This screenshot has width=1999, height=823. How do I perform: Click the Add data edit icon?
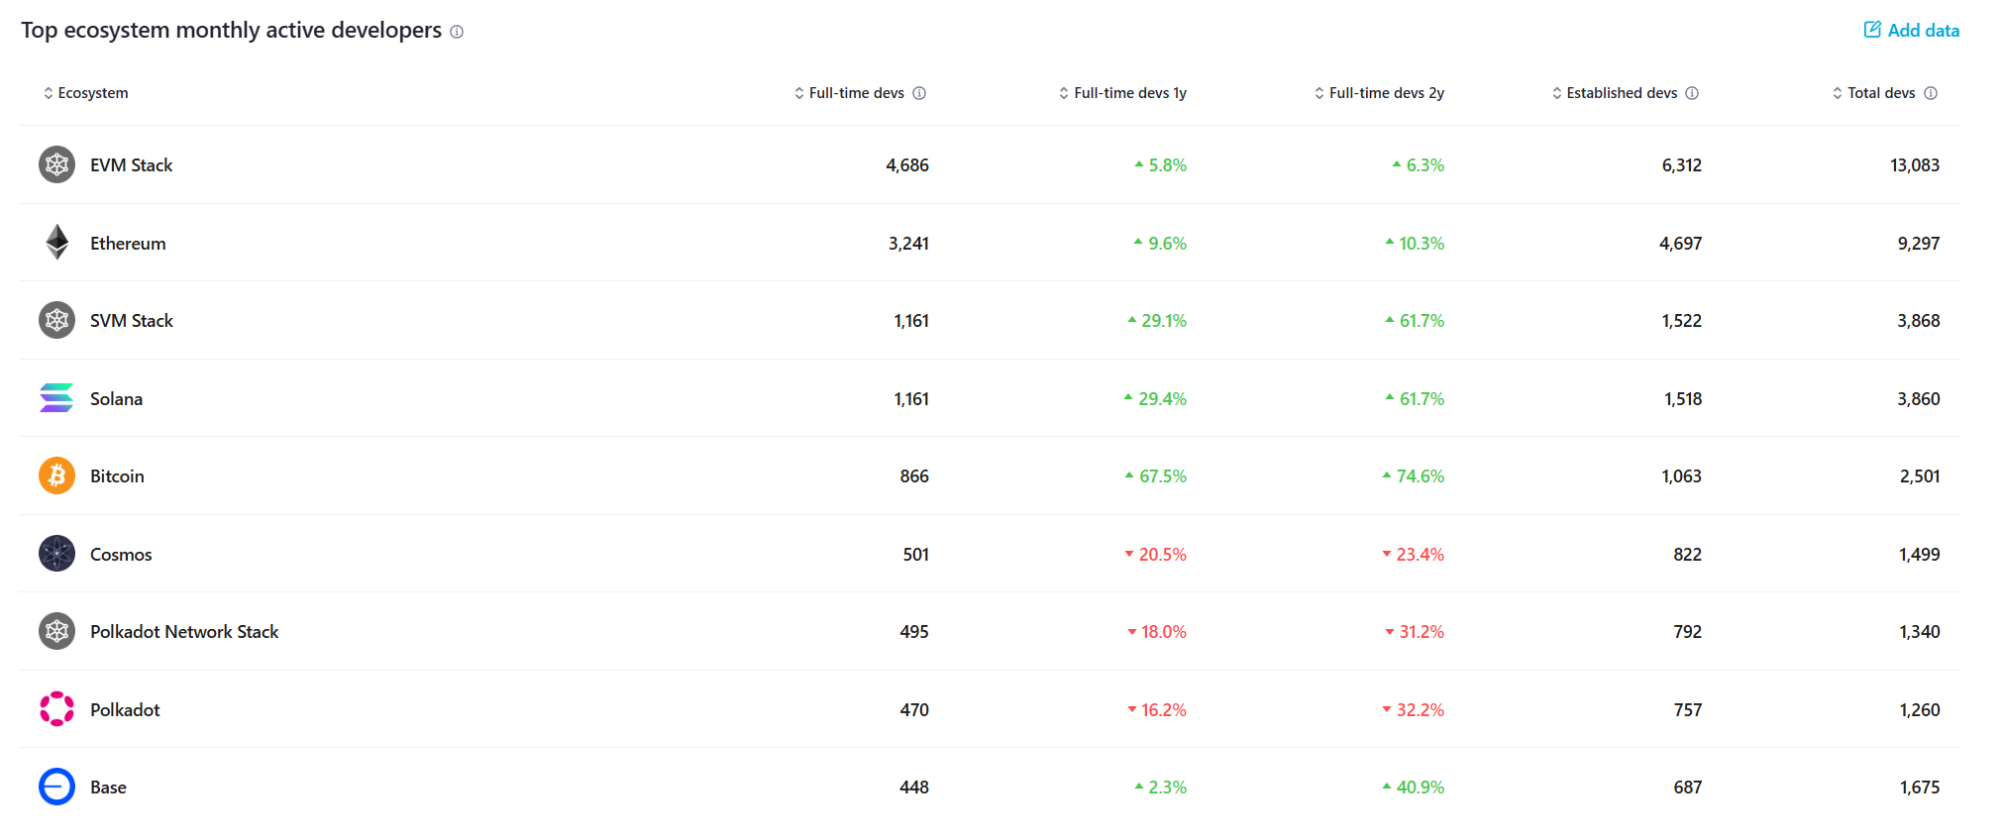pyautogui.click(x=1872, y=30)
